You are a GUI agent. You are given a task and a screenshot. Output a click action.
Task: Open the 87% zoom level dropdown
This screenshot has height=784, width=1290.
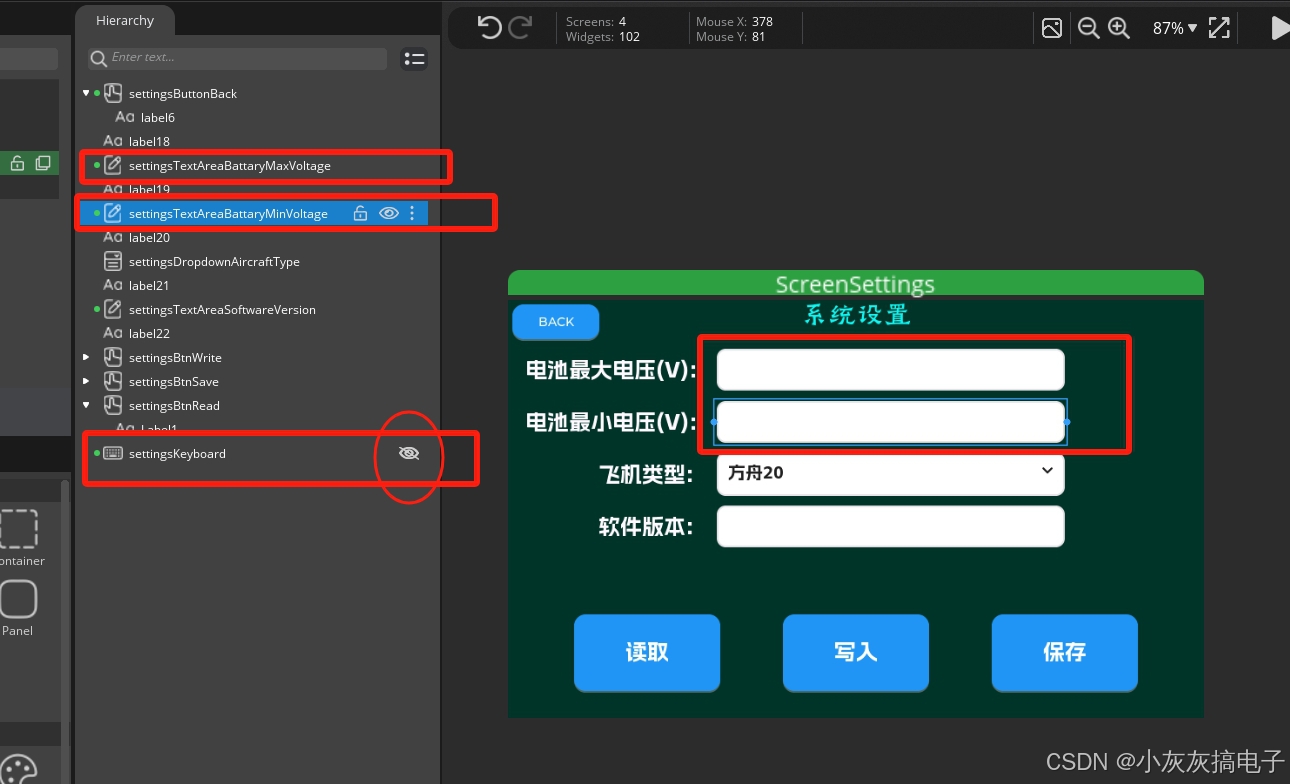[1173, 28]
